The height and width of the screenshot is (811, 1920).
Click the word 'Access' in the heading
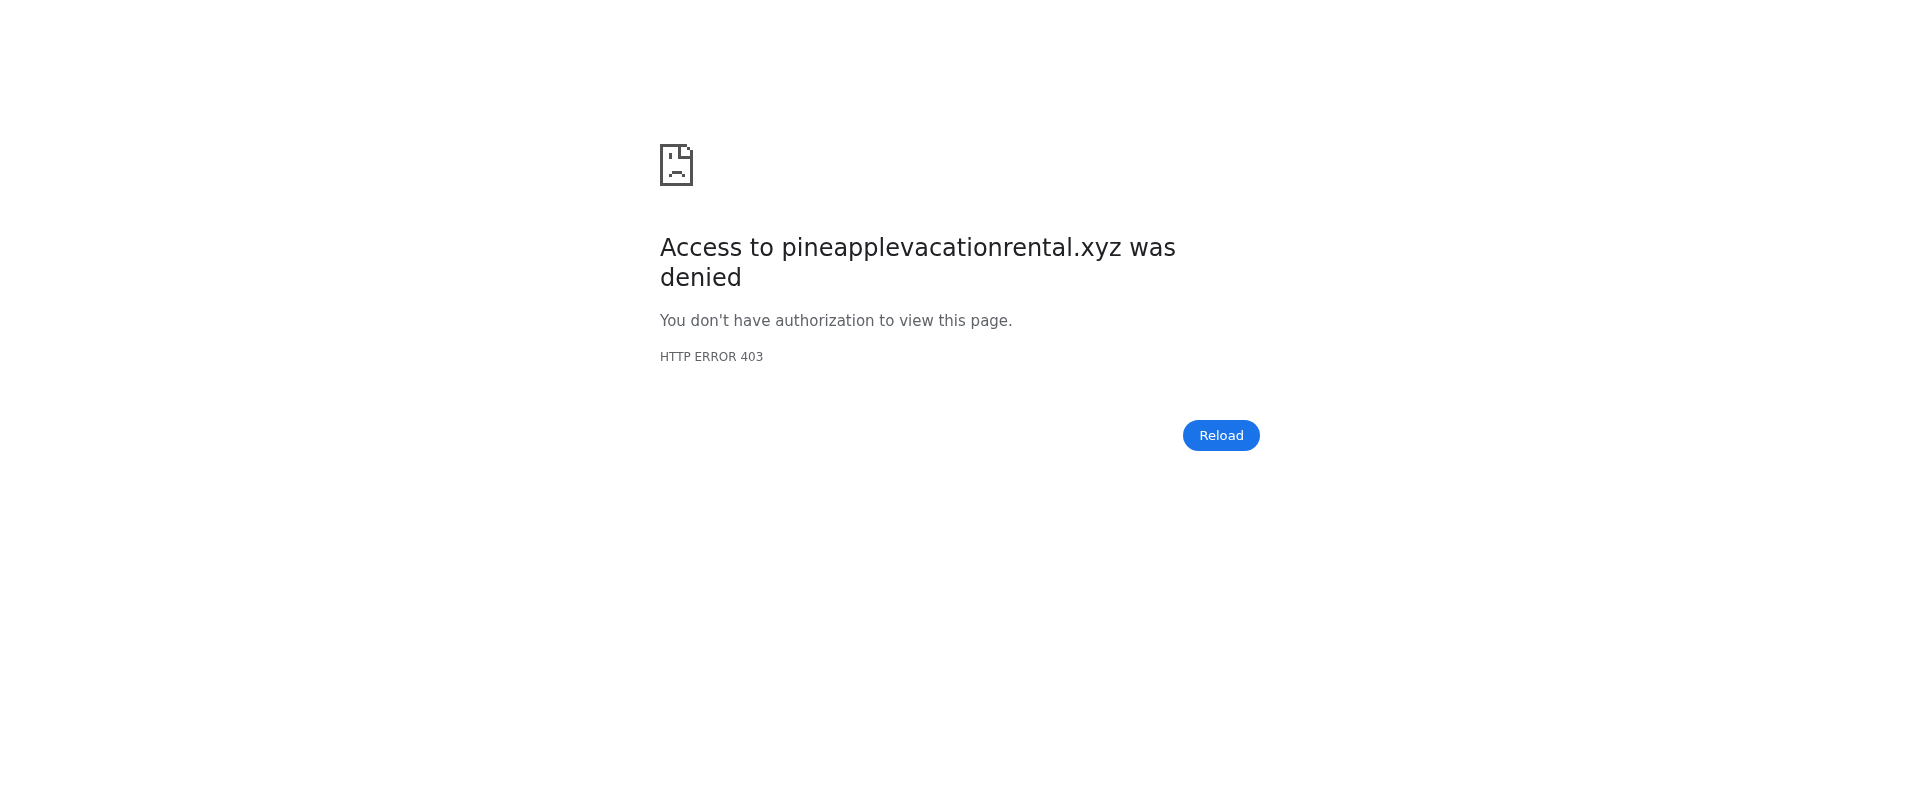pos(701,248)
